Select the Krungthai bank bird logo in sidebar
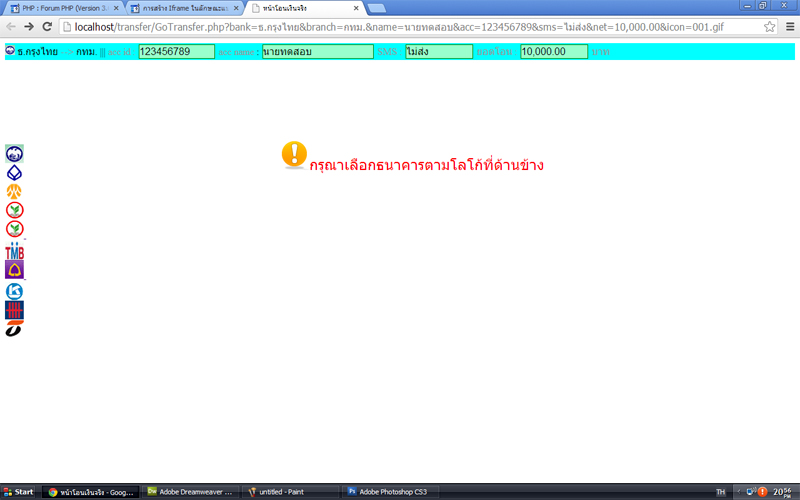The width and height of the screenshot is (800, 500). (14, 154)
